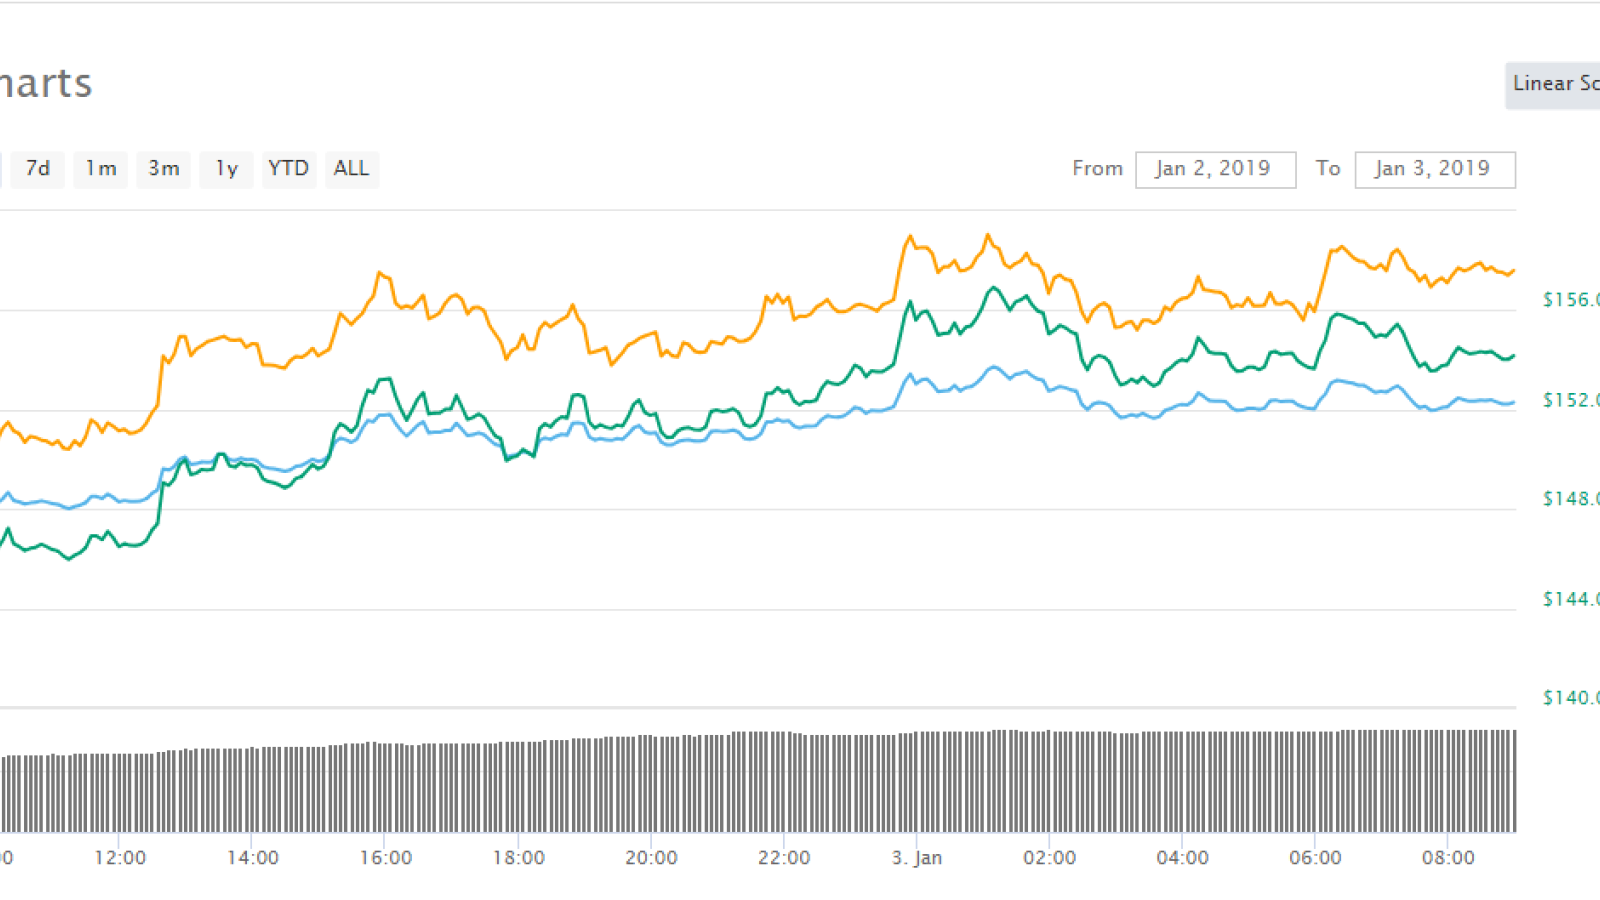Click the 08:00 time axis label
This screenshot has height=900, width=1600.
point(1448,858)
